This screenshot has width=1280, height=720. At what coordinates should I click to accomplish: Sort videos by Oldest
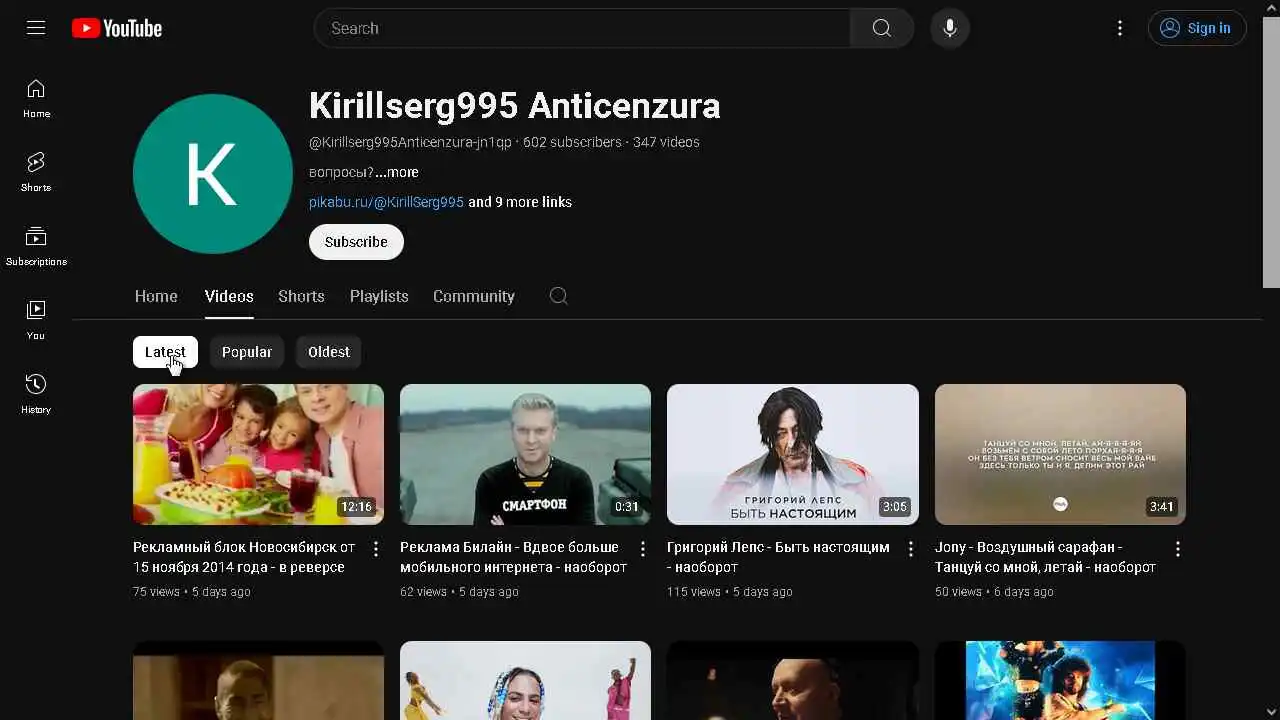329,352
